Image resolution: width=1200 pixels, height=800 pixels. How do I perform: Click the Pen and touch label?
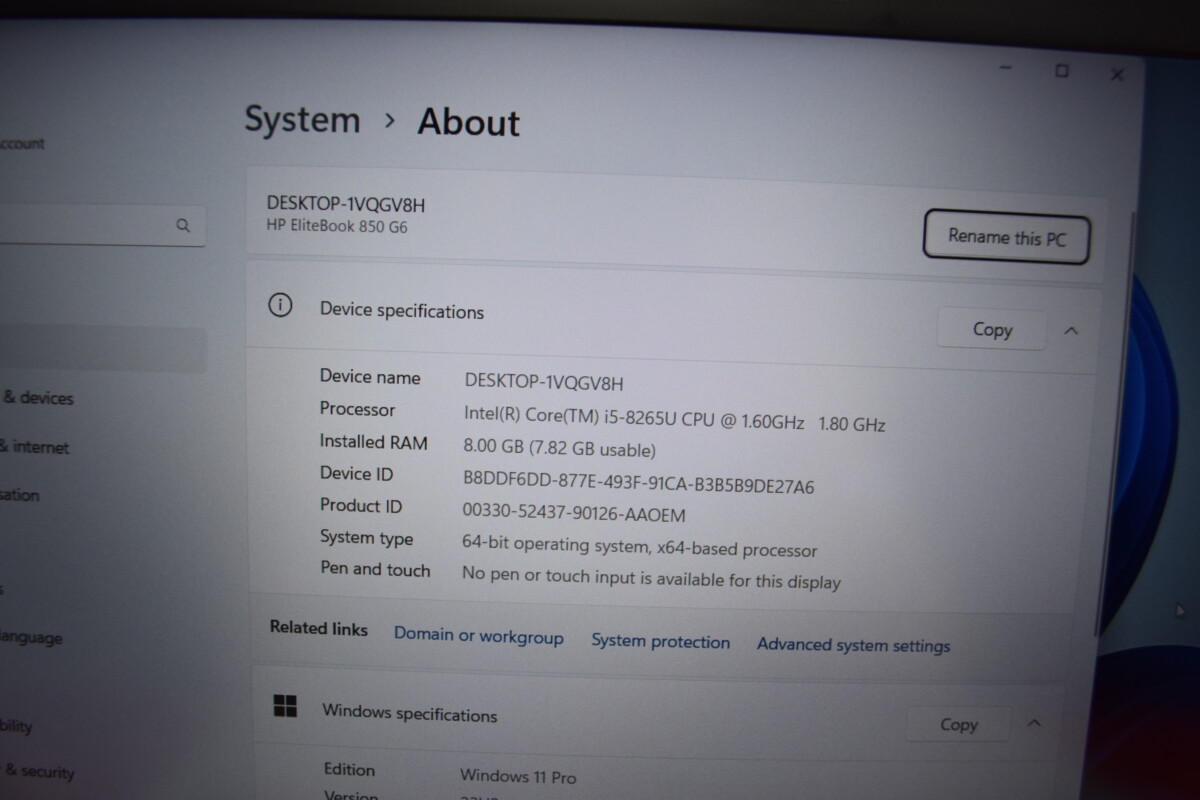point(375,569)
